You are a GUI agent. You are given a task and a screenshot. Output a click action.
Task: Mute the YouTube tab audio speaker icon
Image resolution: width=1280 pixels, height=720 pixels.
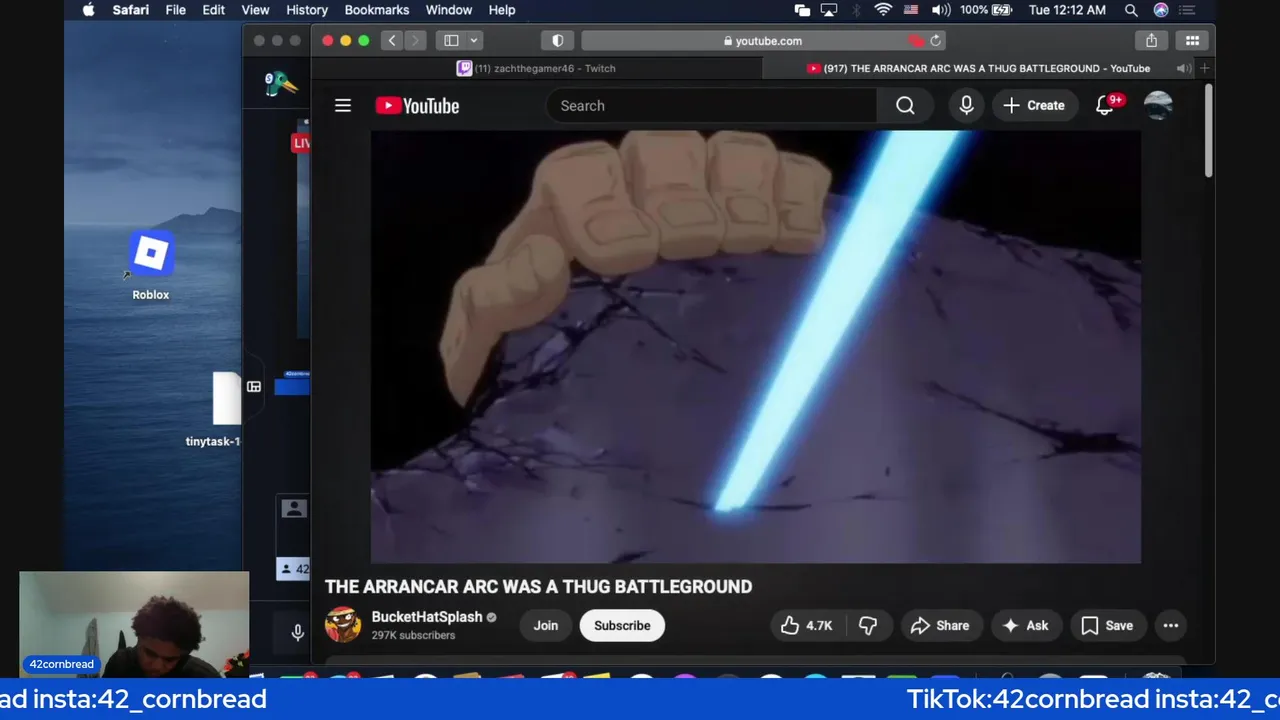tap(1183, 68)
